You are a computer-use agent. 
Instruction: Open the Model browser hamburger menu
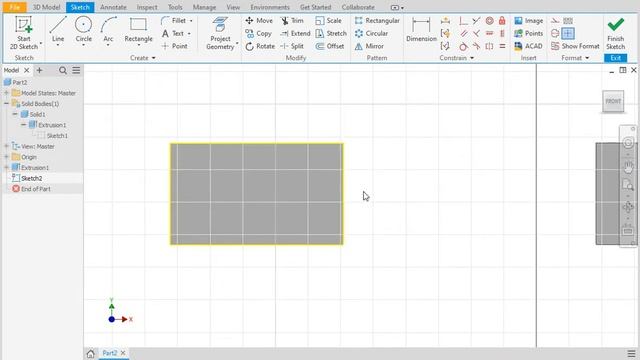[76, 70]
